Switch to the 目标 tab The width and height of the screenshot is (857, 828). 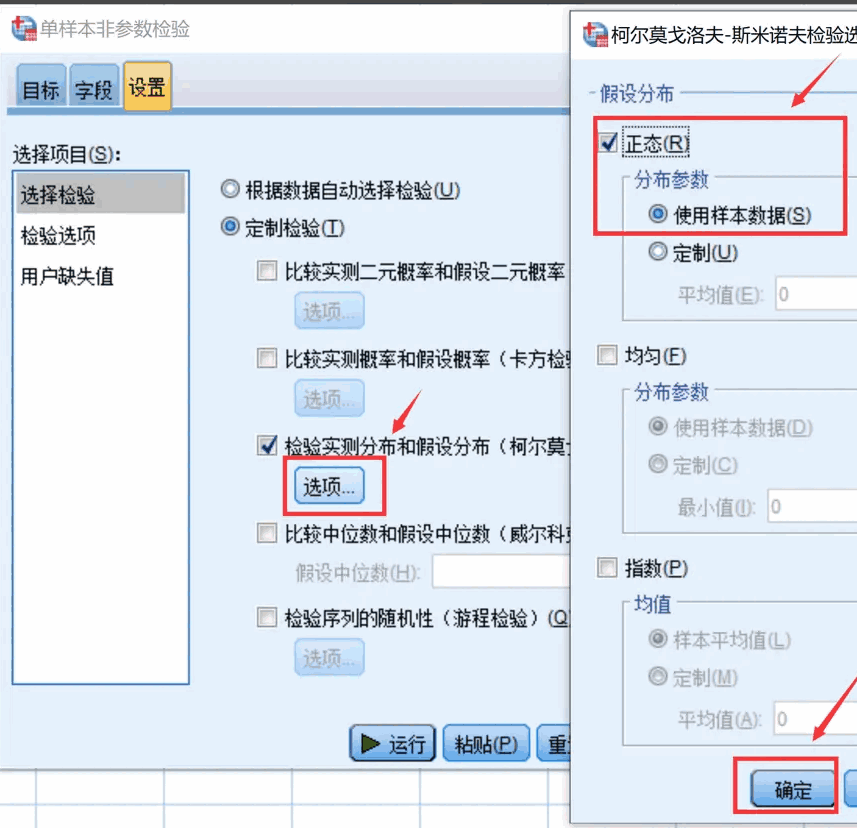(41, 87)
